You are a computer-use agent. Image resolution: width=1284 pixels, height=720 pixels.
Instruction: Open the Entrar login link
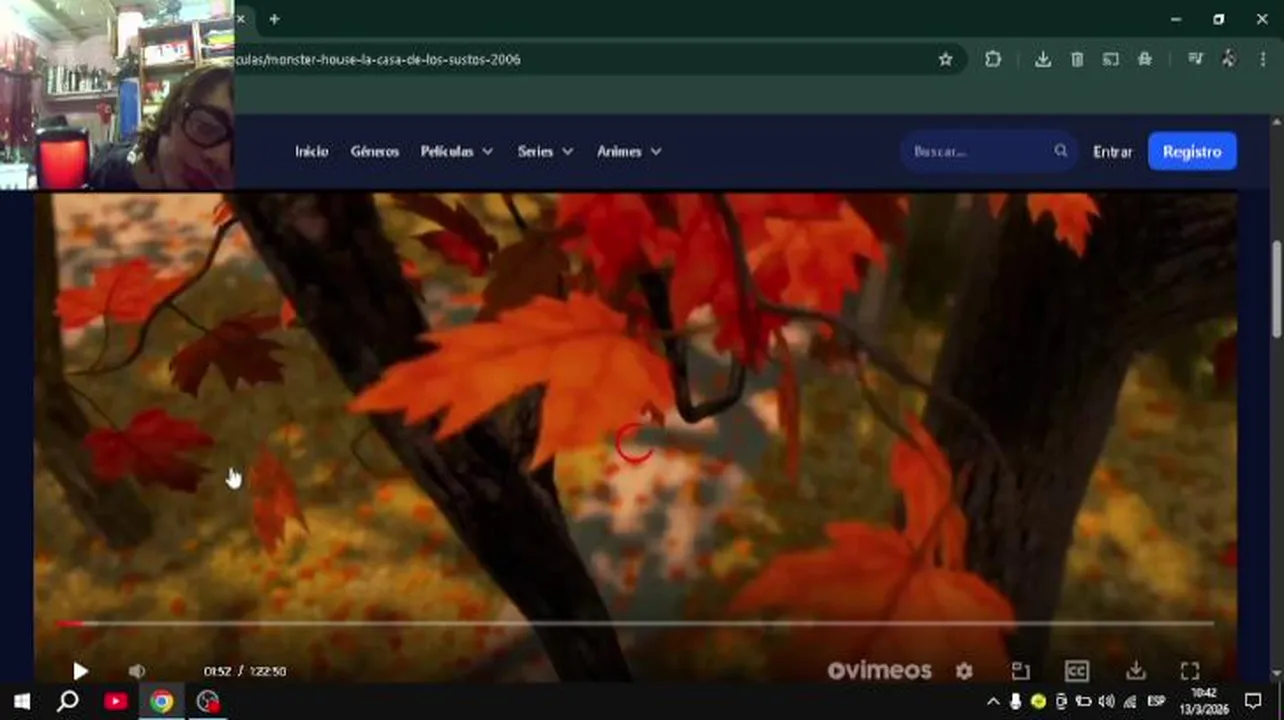(1112, 152)
